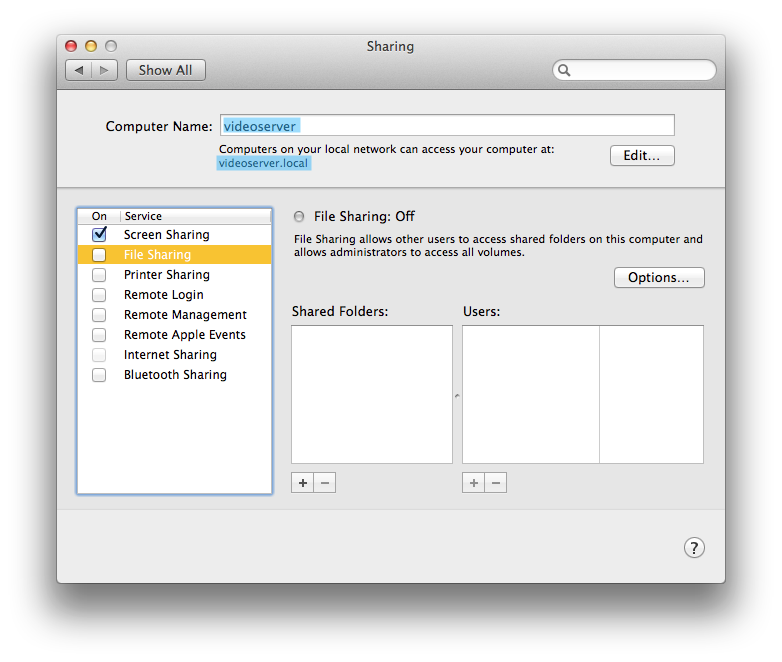
Task: Click the Show All button
Action: [x=166, y=70]
